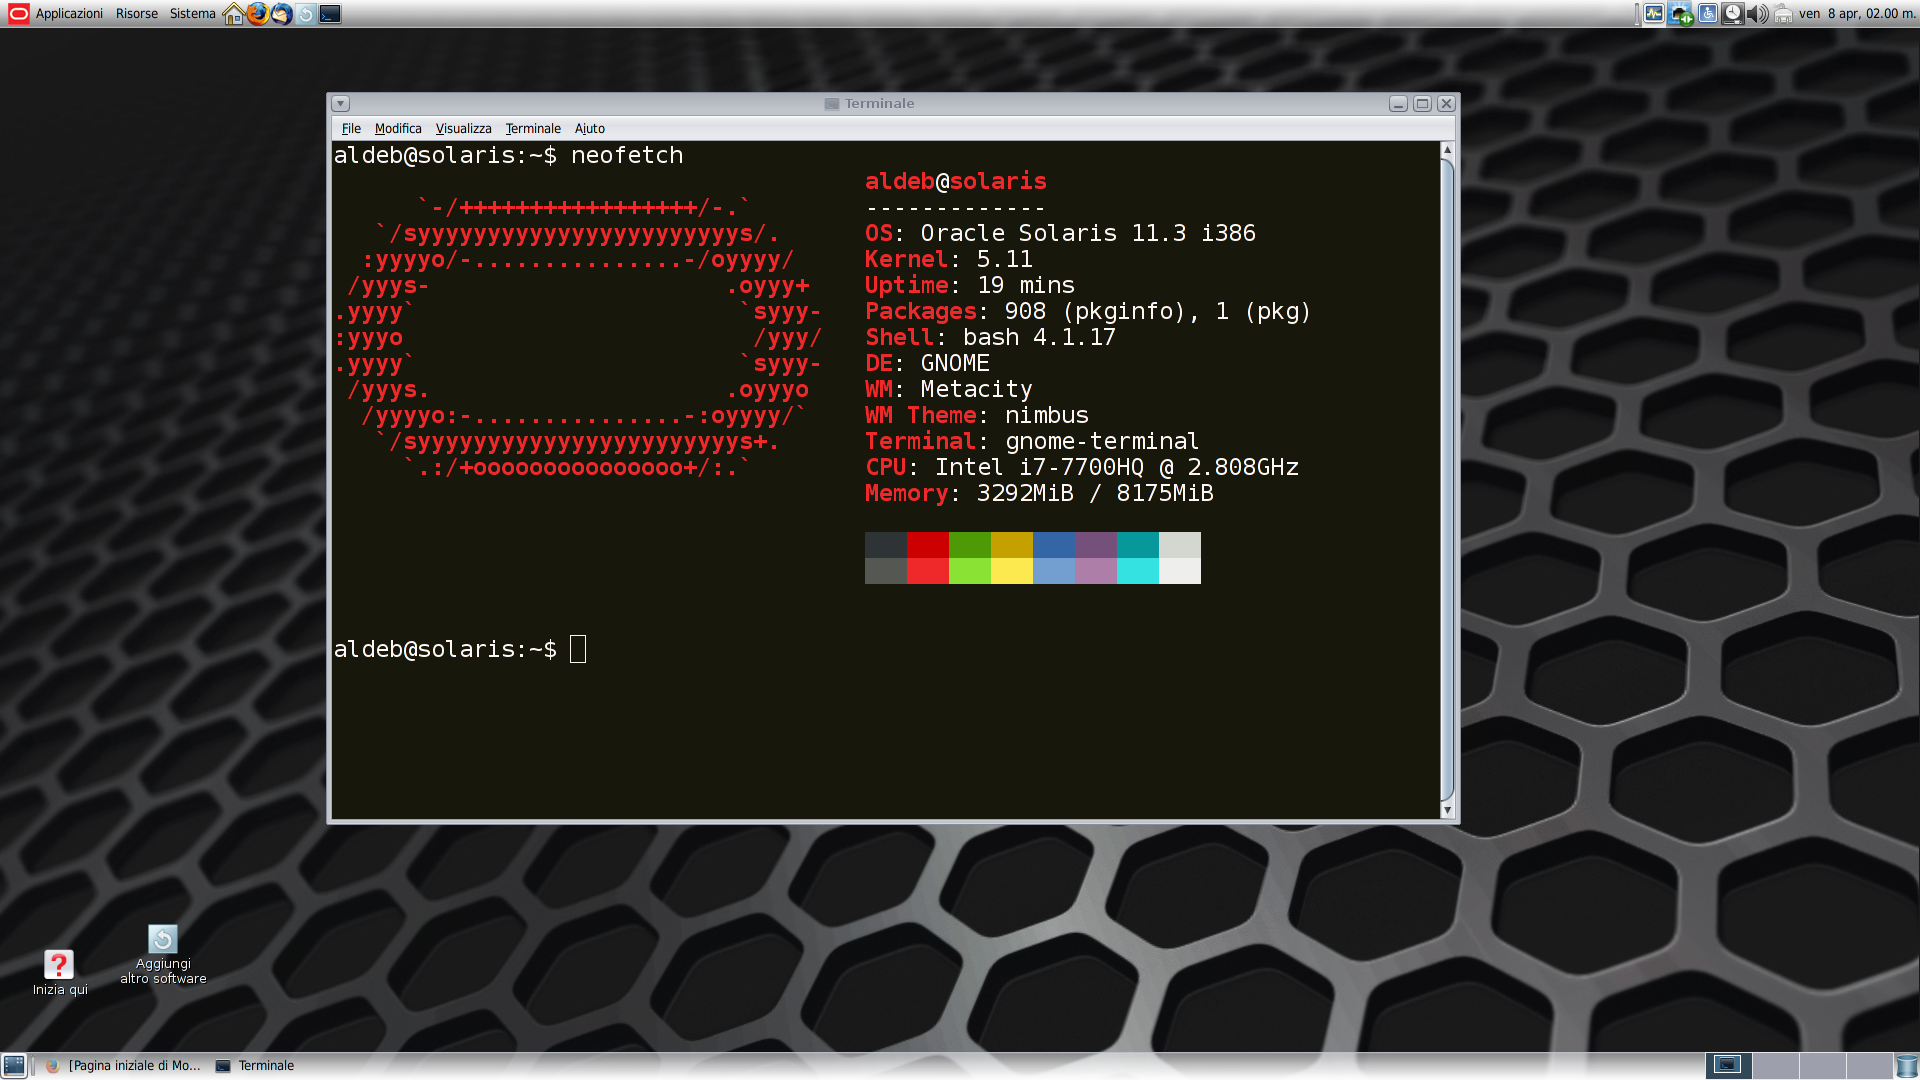Open the Applicazioni menu in top panel

tap(69, 14)
